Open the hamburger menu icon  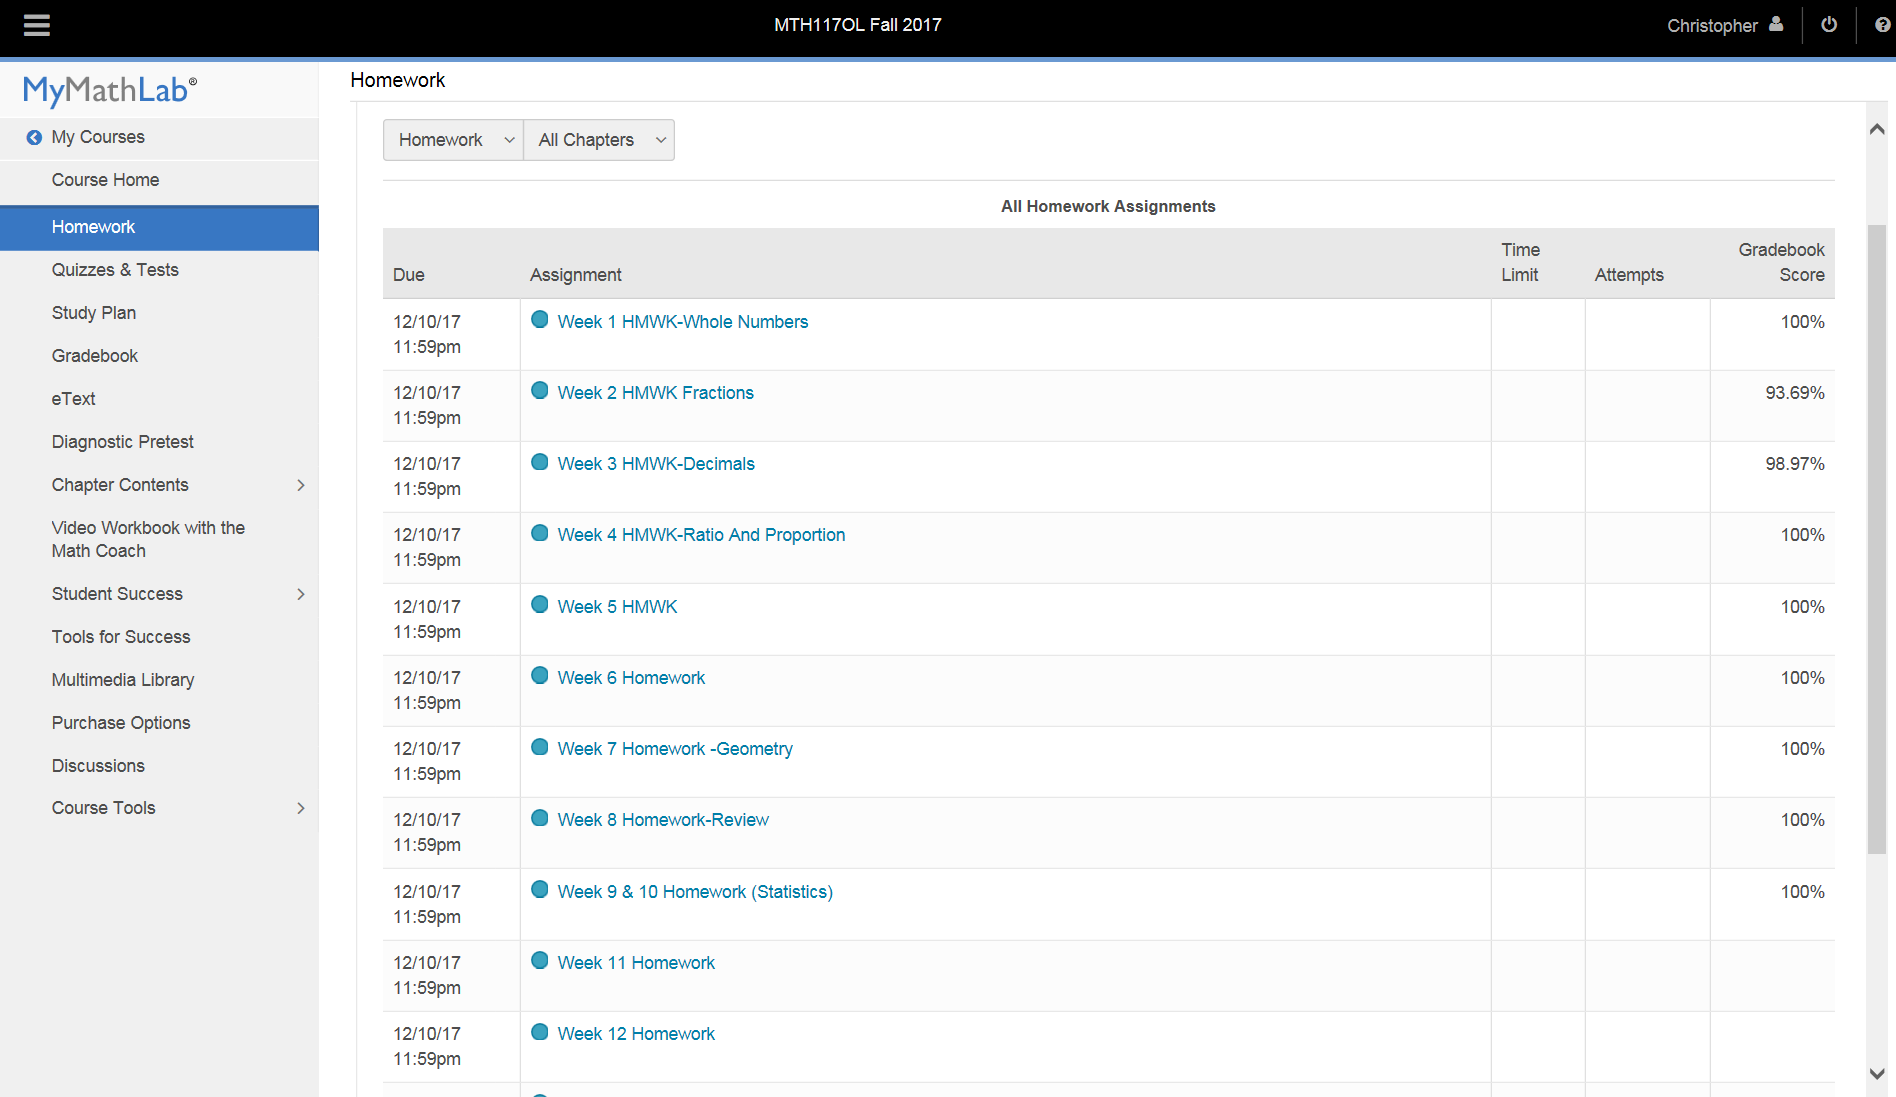pos(37,26)
